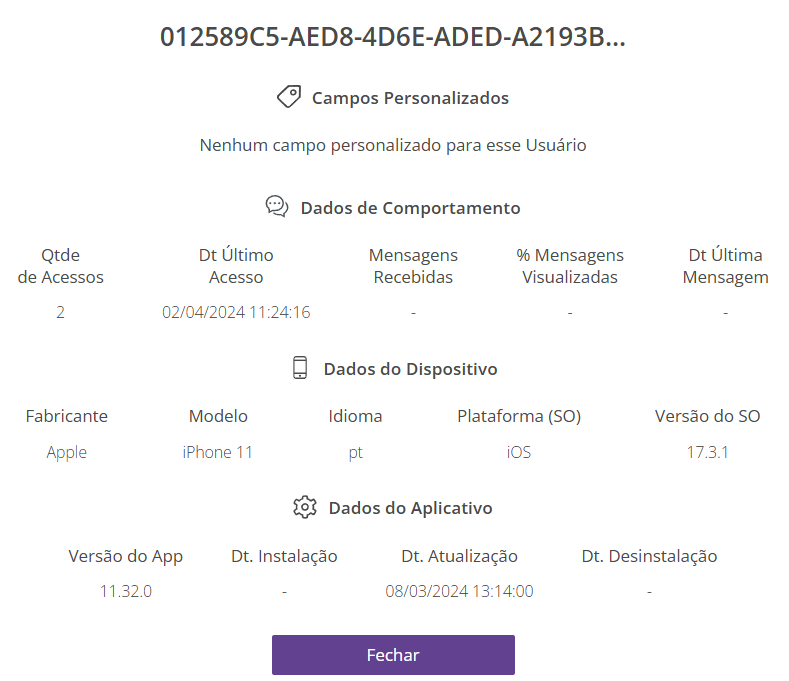This screenshot has height=681, width=789.
Task: Click the Dados do Dispositivo heading text
Action: tap(410, 369)
